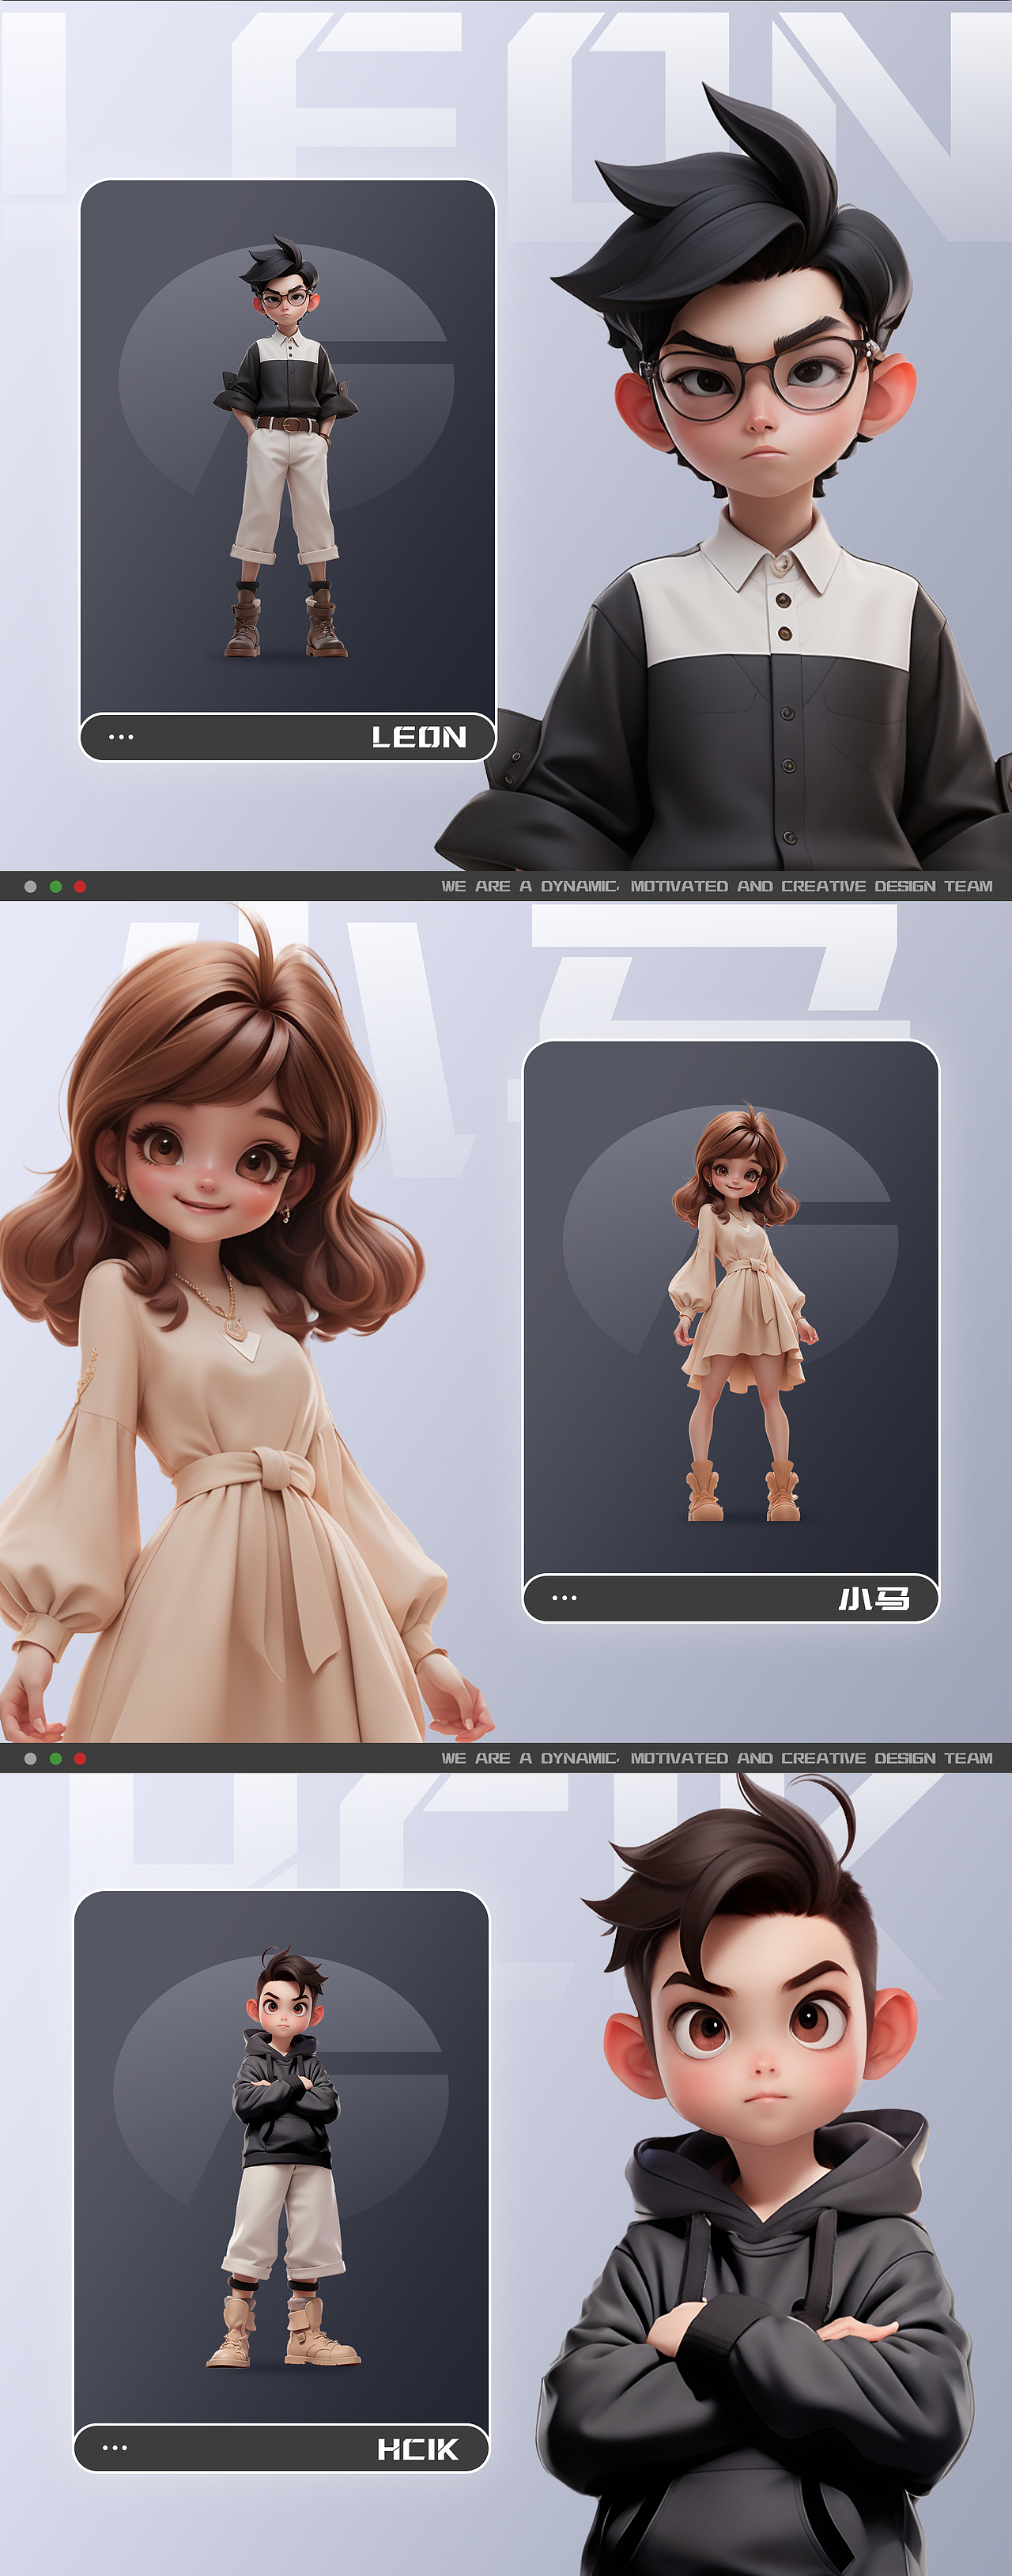Image resolution: width=1012 pixels, height=2576 pixels.
Task: Click the green dot in the bar under the girl's portrait
Action: 55,1758
